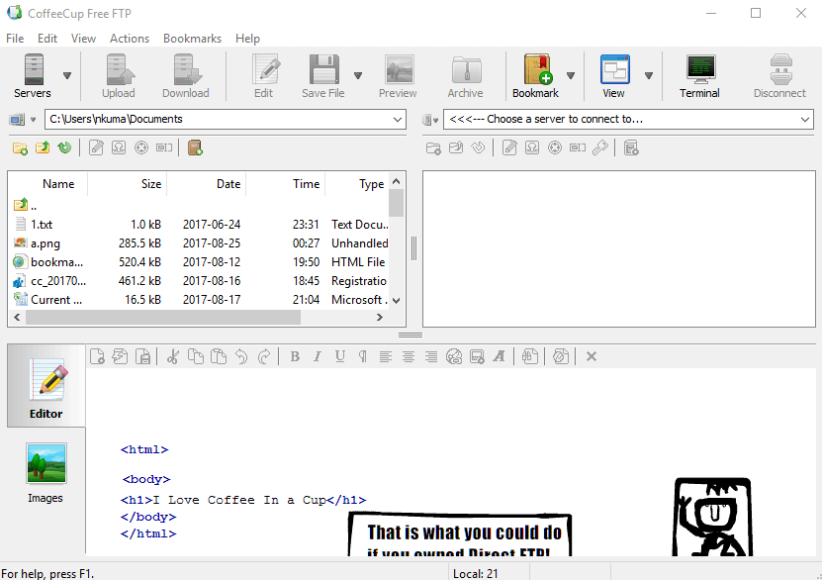The image size is (822, 580).
Task: Go to parent folder '..' entry
Action: (x=25, y=205)
